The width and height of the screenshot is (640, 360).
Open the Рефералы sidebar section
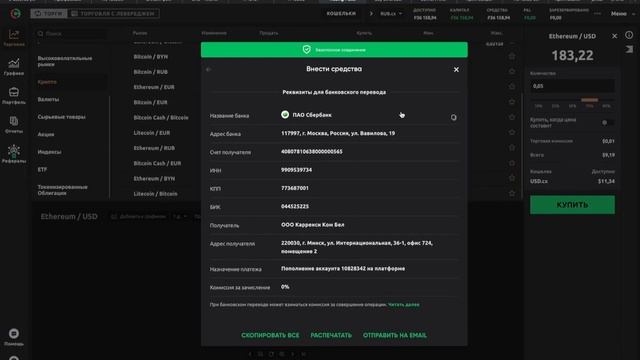14,154
